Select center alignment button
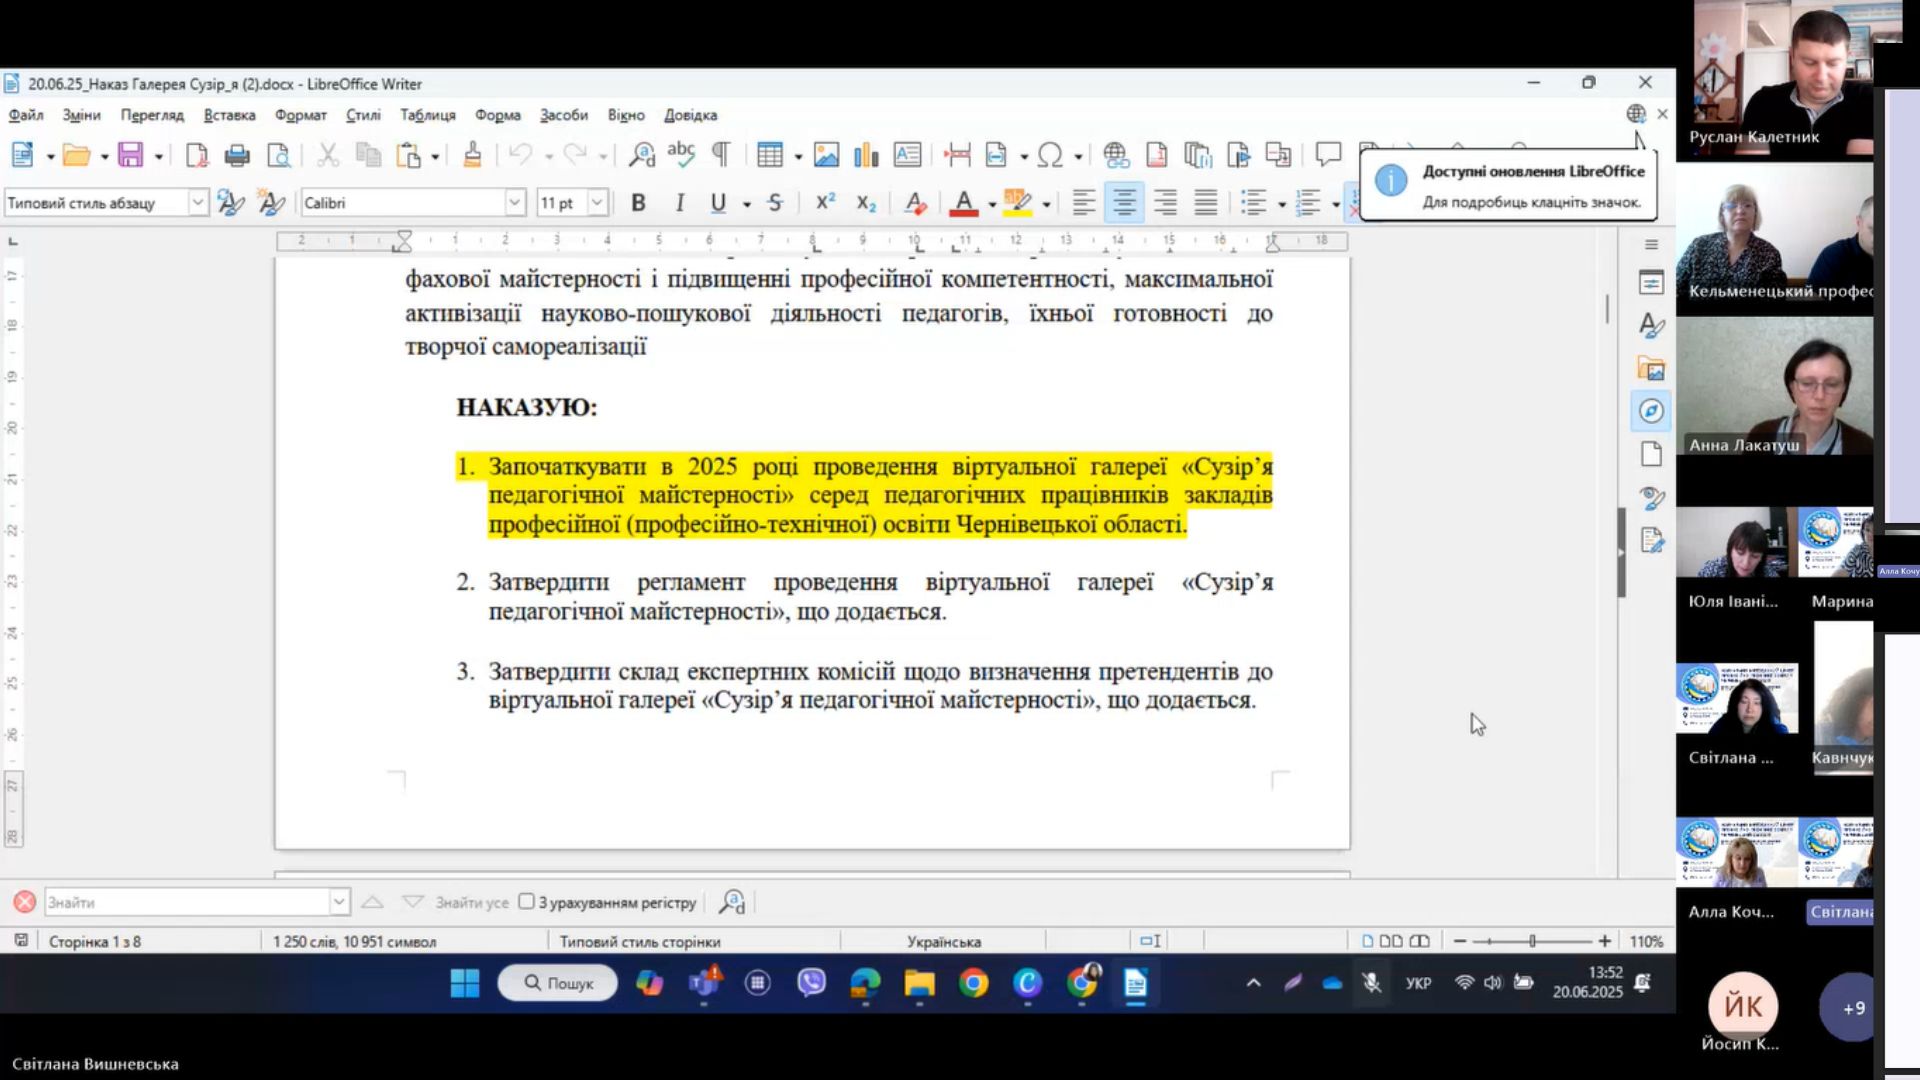The image size is (1920, 1080). pyautogui.click(x=1124, y=203)
